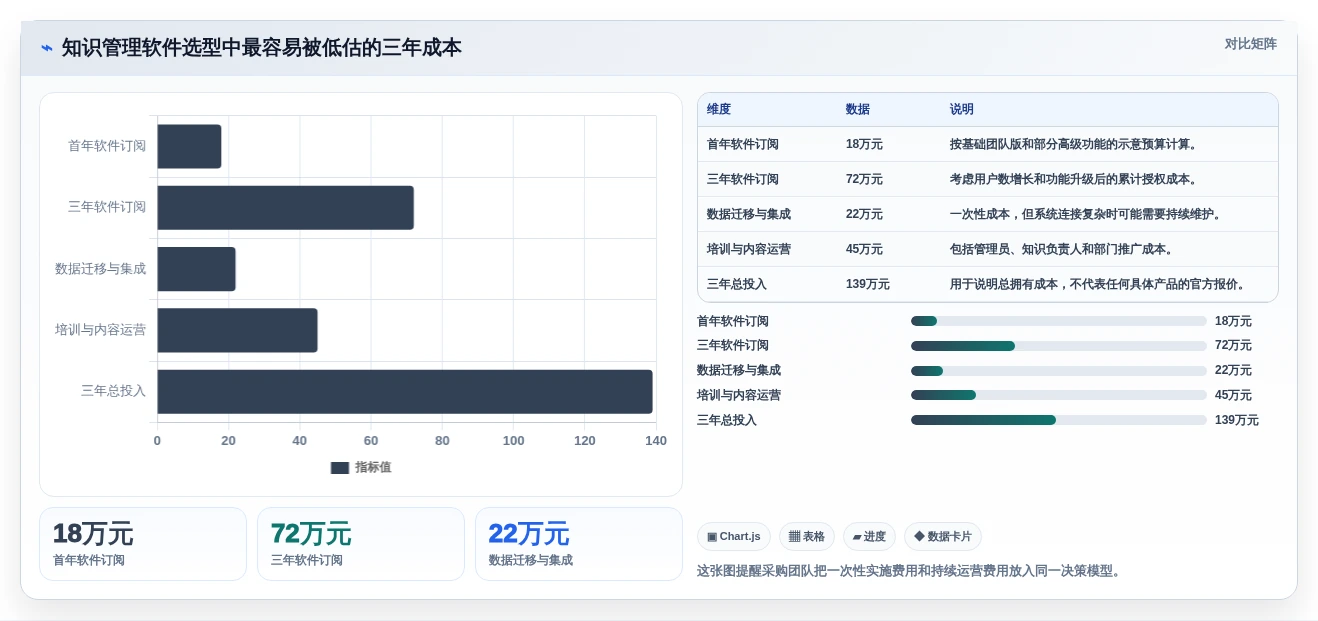Click the 三年软件订阅 progress bar
The height and width of the screenshot is (621, 1318).
pyautogui.click(x=1058, y=346)
